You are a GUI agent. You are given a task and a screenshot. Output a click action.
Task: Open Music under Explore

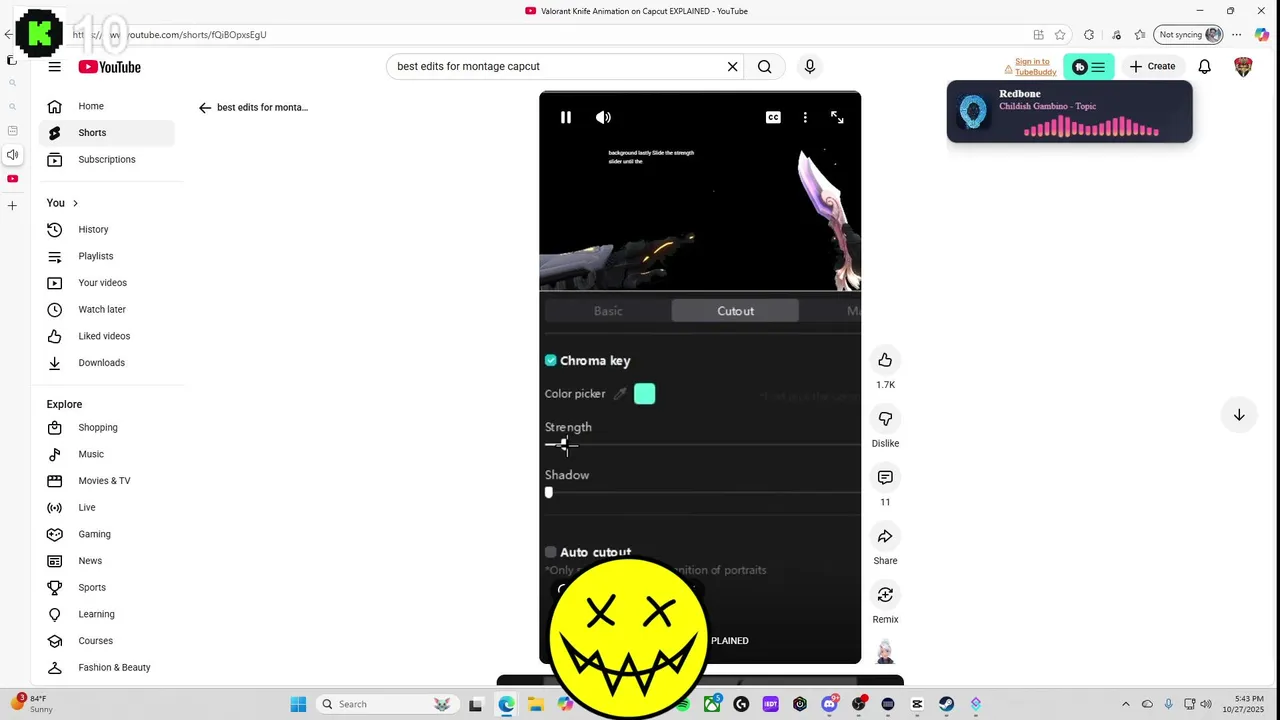pyautogui.click(x=107, y=454)
